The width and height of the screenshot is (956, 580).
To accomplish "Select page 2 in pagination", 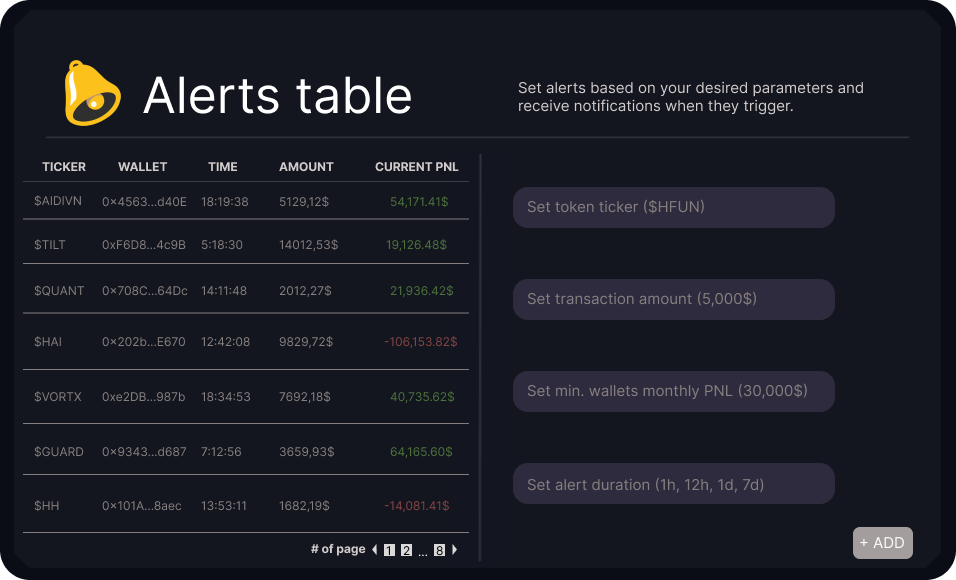I will [406, 549].
